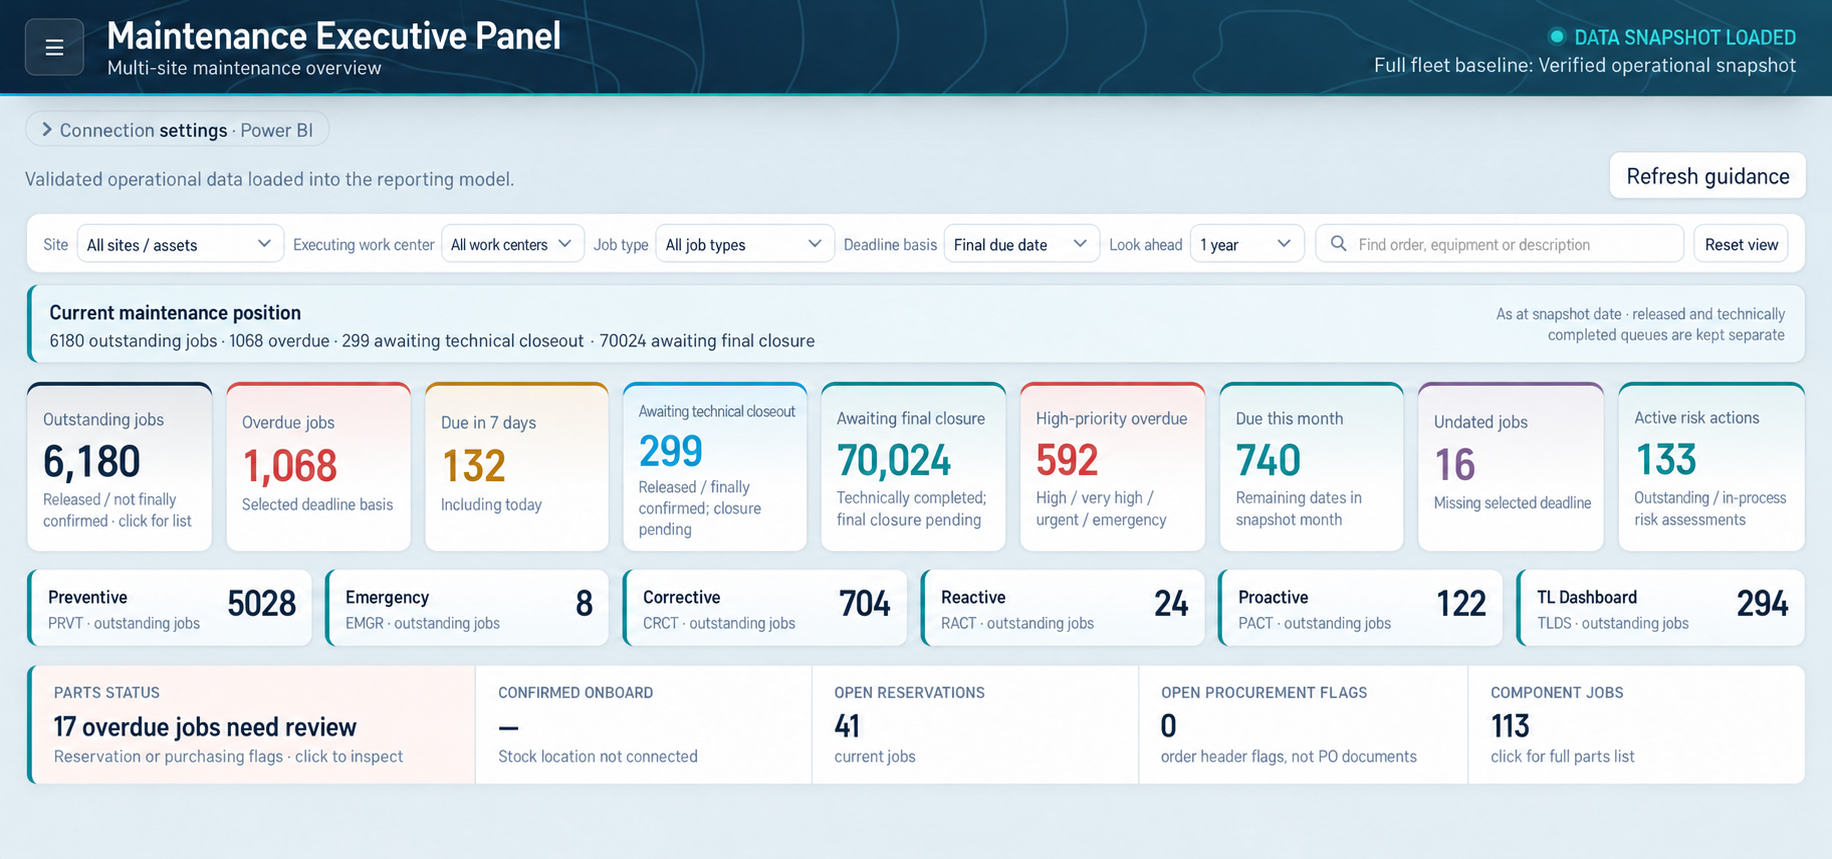Click the Current maintenance position heading

click(x=175, y=313)
